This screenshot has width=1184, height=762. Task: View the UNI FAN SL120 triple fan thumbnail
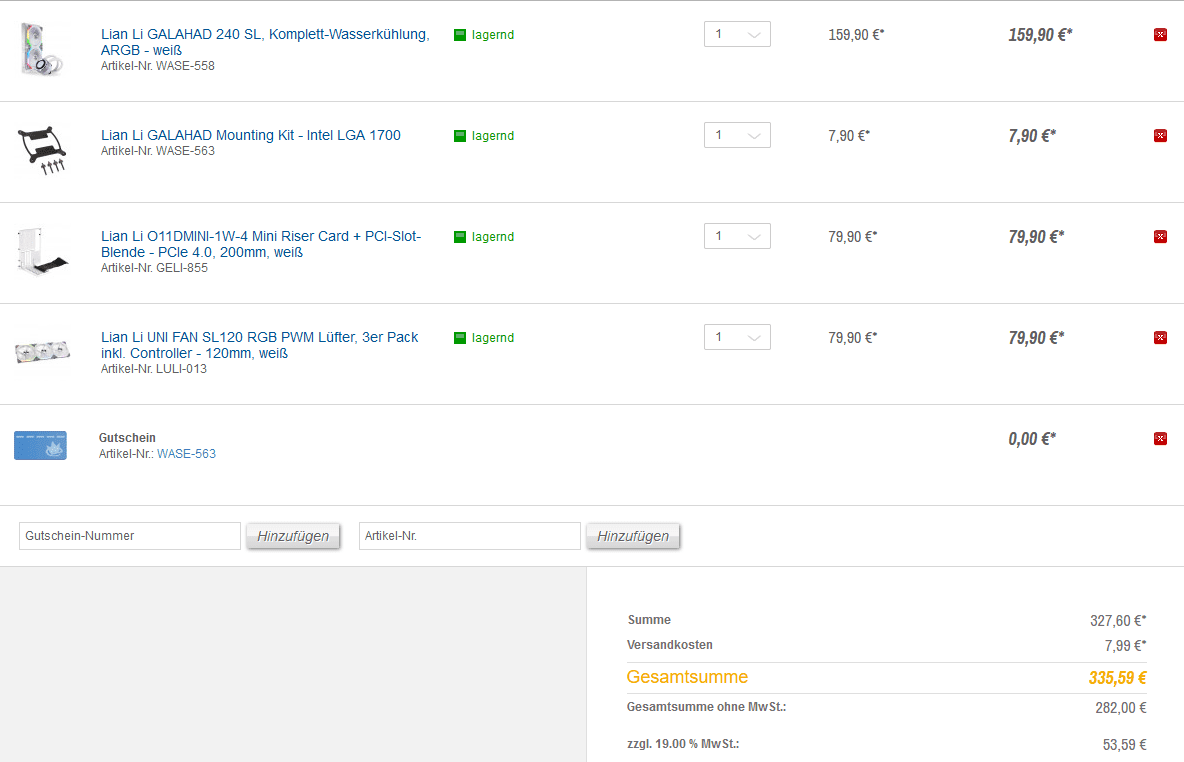(x=42, y=352)
